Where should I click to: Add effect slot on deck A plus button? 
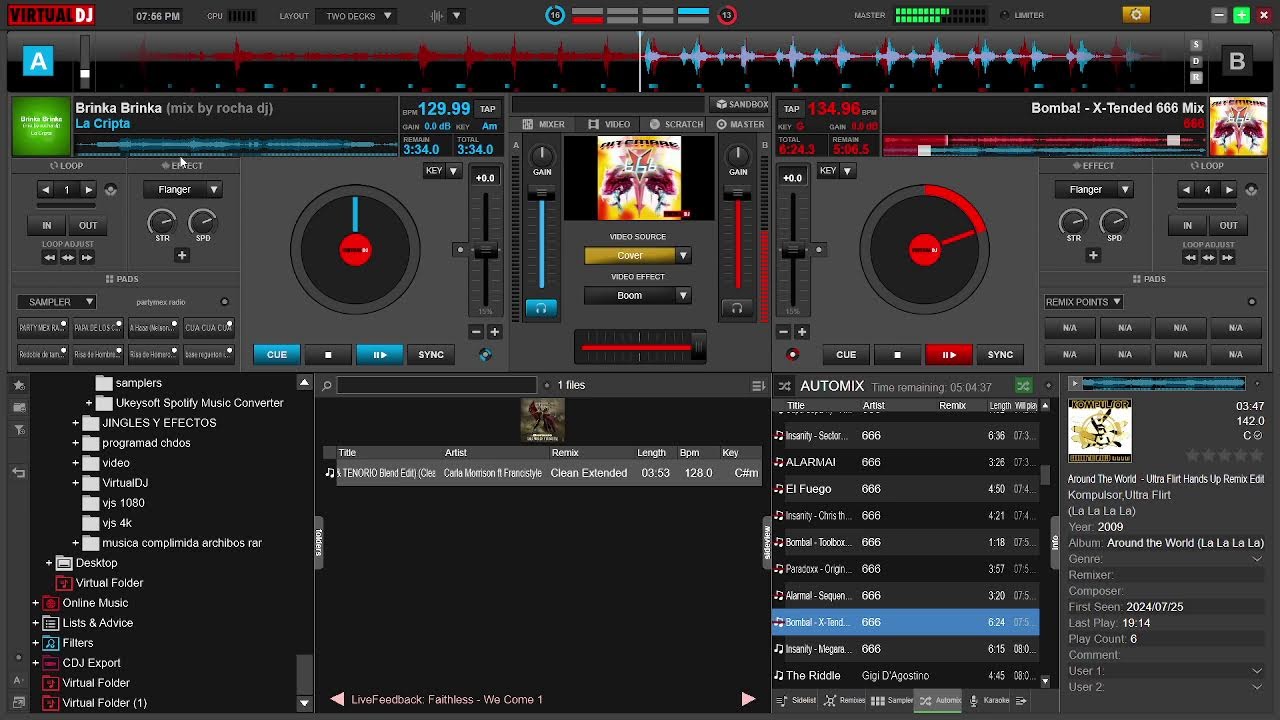coord(182,255)
